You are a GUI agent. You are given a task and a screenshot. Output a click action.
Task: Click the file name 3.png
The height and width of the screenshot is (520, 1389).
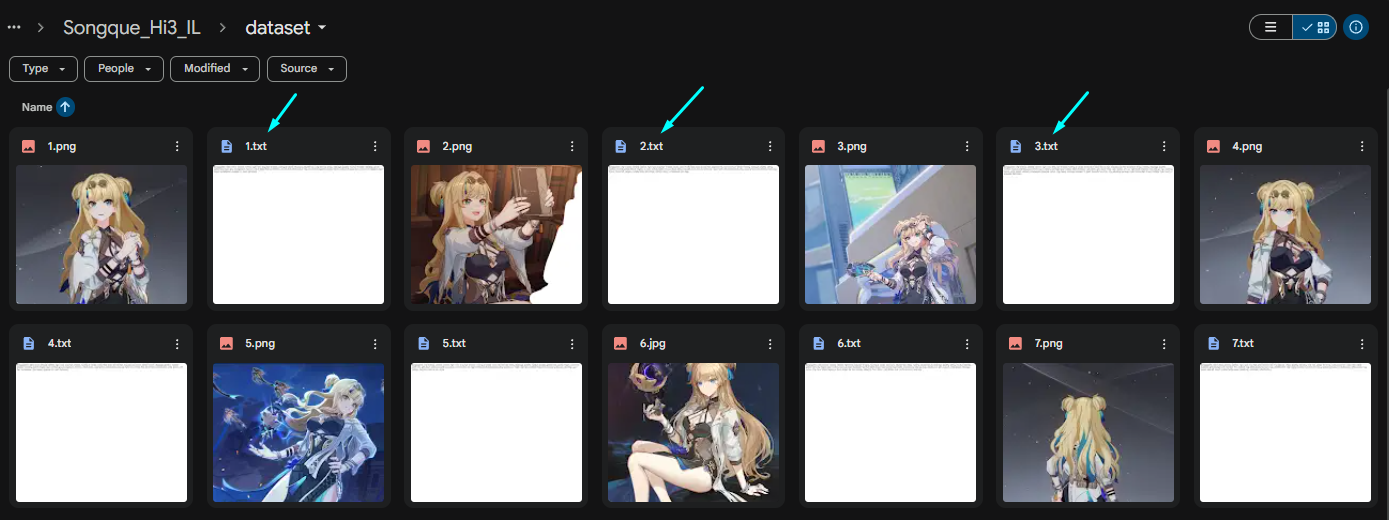[852, 146]
